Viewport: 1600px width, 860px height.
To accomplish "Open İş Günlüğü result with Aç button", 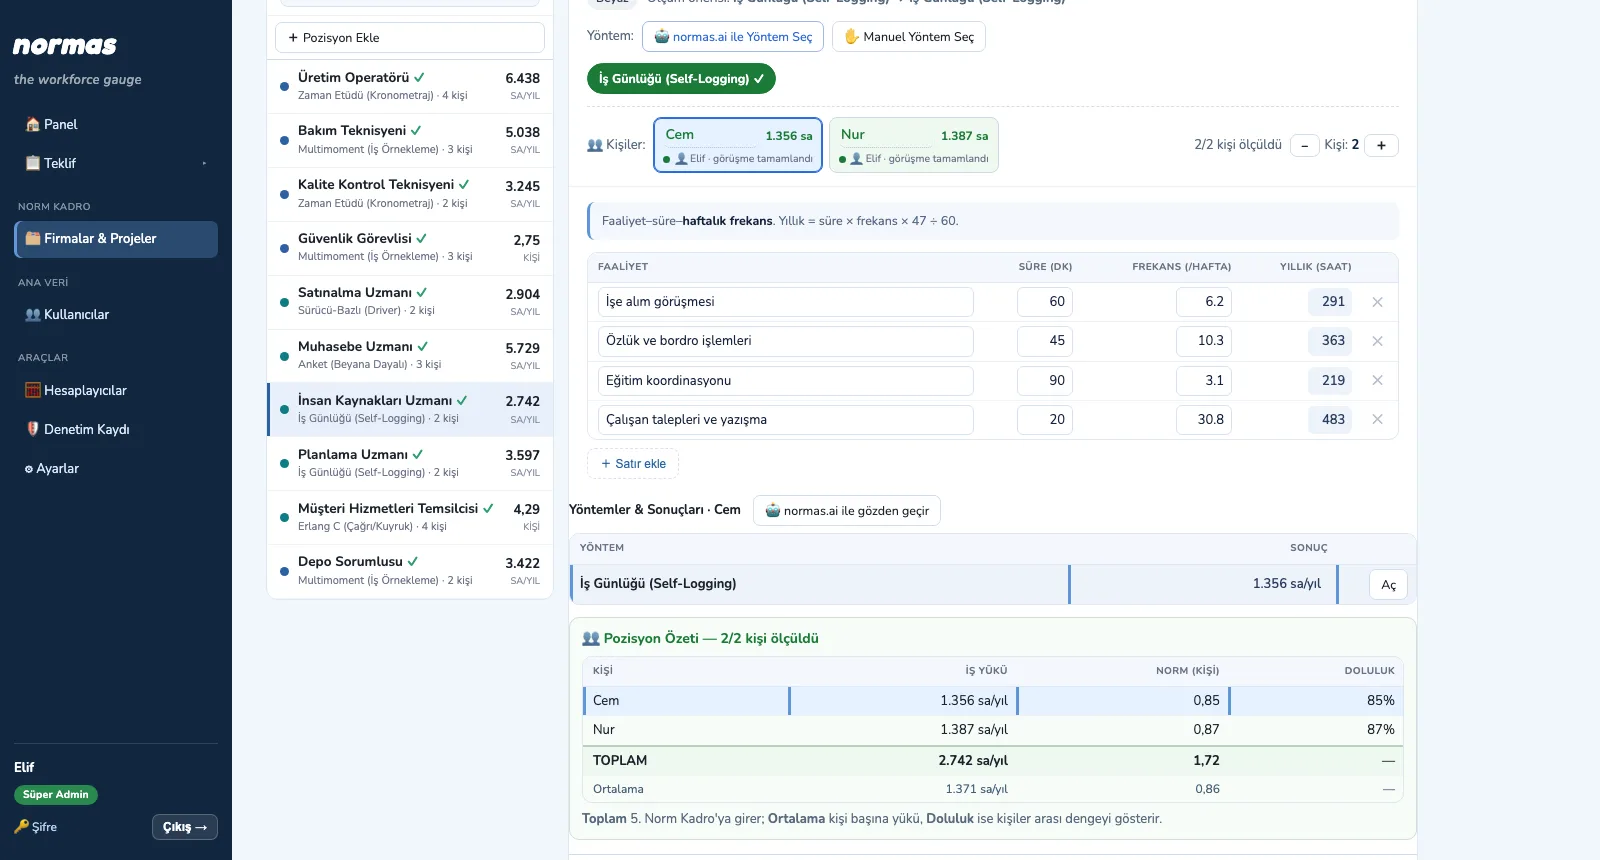I will click(1388, 585).
